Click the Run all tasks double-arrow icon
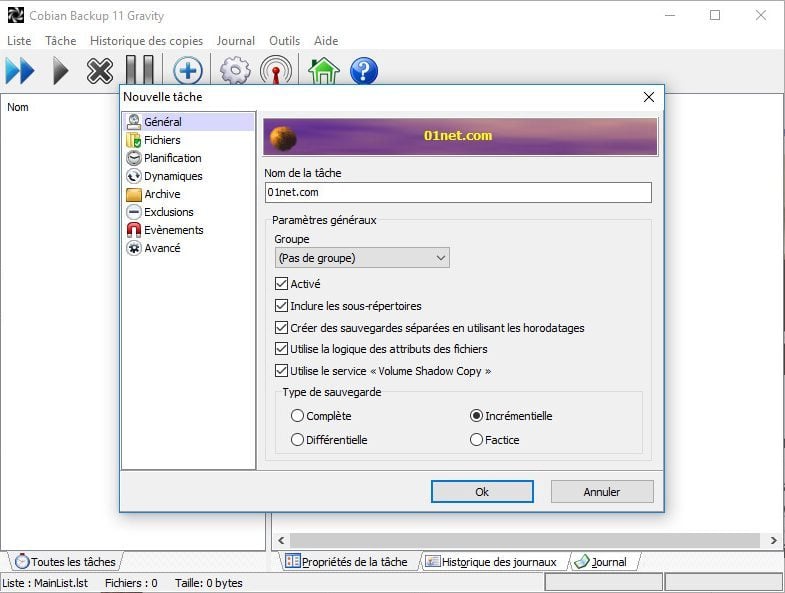Viewport: 785px width, 593px height. (20, 71)
